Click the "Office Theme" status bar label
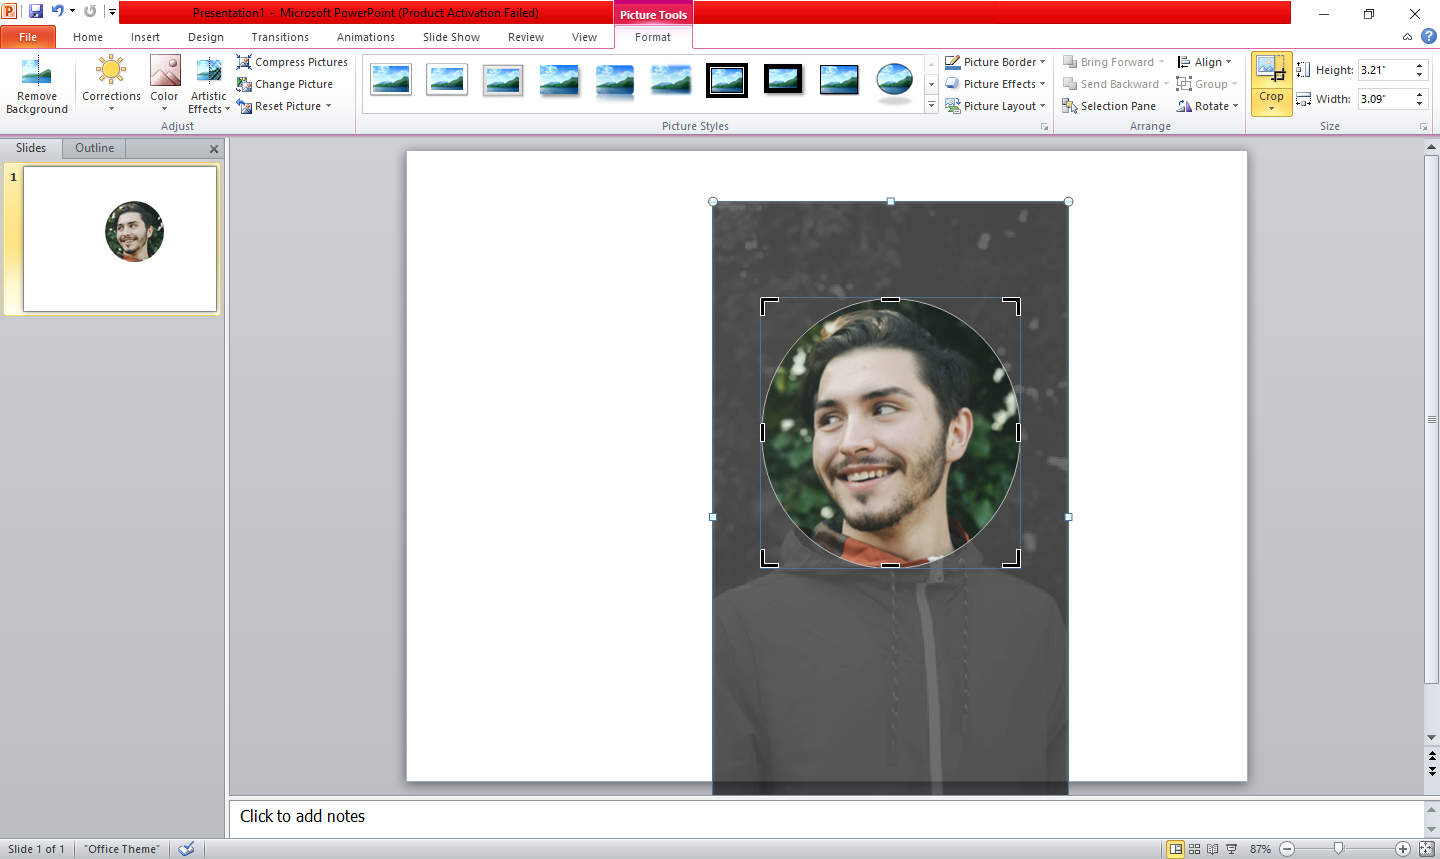This screenshot has width=1440, height=859. coord(122,849)
